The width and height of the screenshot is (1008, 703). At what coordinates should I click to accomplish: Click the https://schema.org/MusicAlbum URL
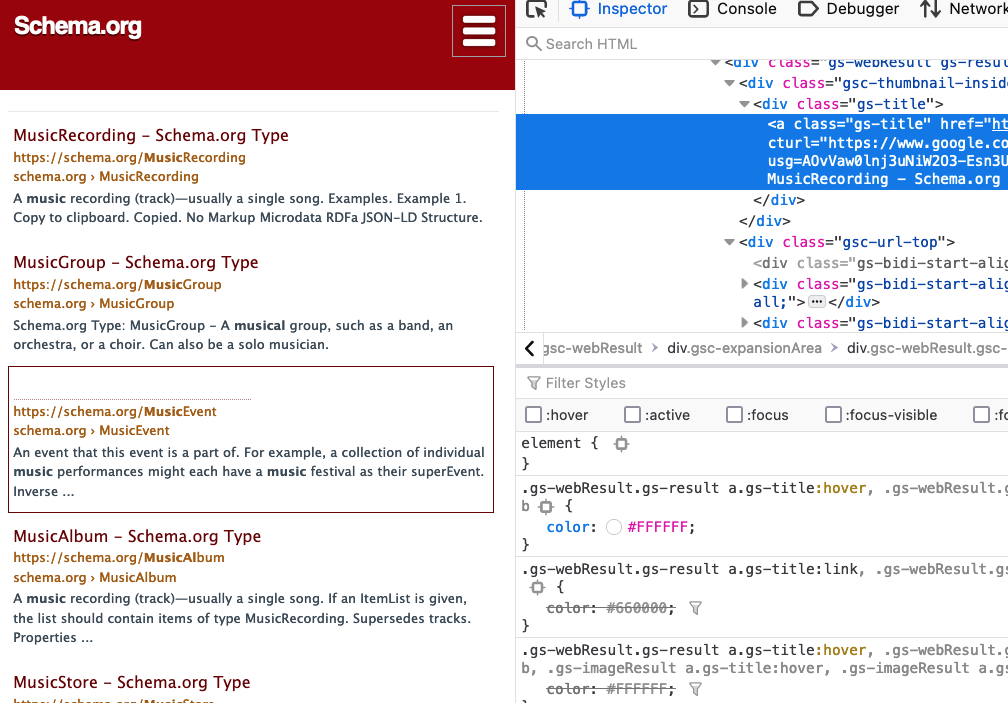[119, 557]
